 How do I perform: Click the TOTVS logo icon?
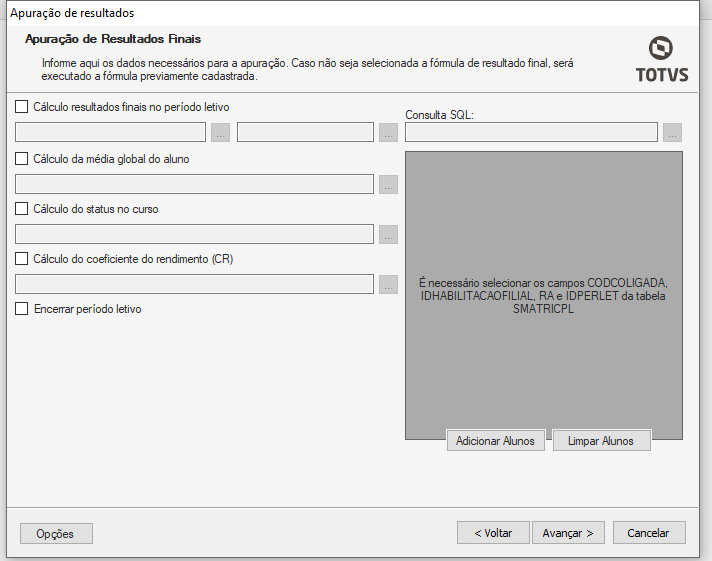pos(661,50)
